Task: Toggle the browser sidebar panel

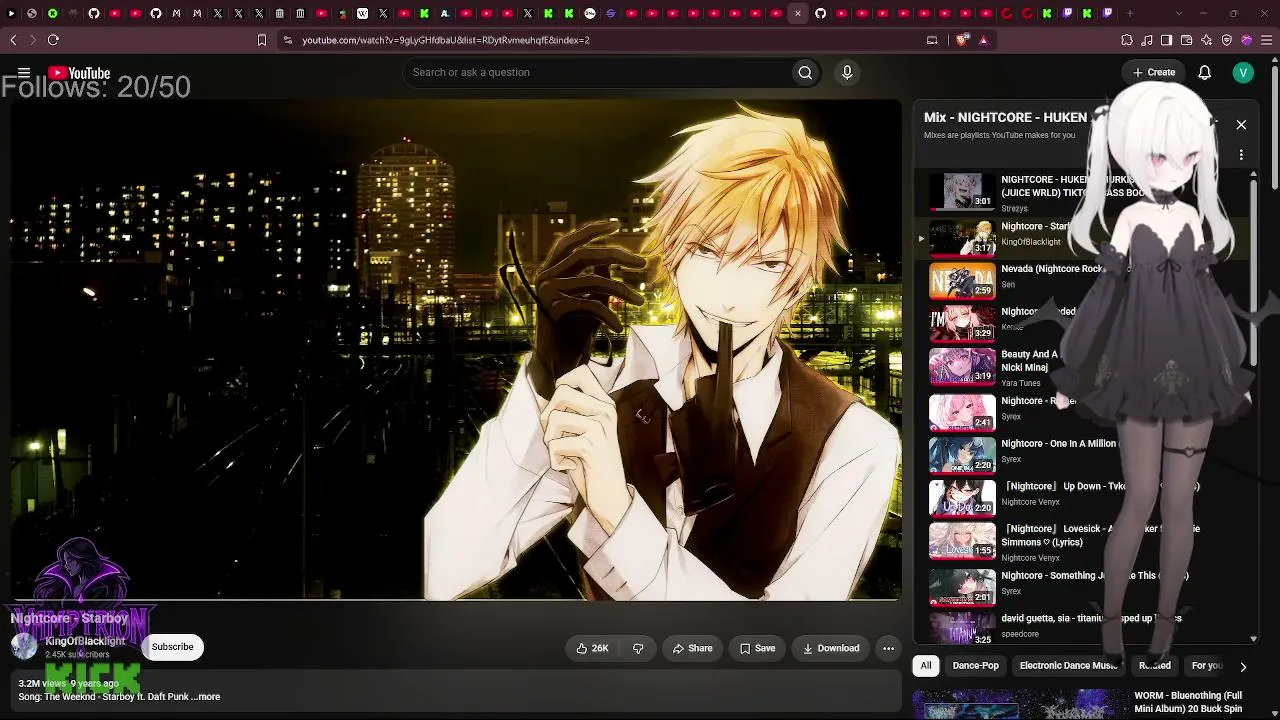Action: point(1167,40)
